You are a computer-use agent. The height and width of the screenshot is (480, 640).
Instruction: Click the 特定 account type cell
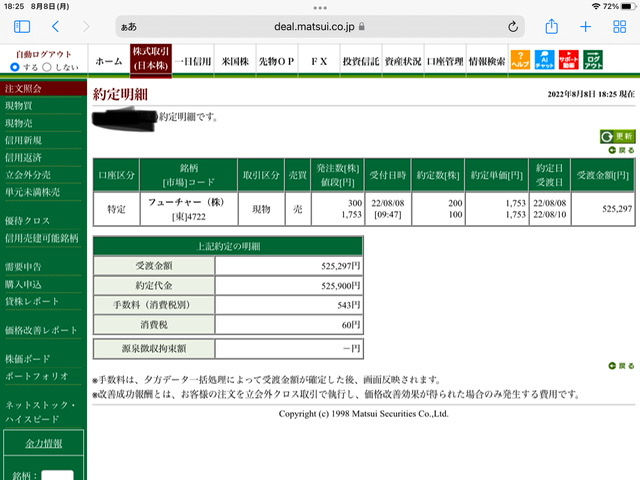(116, 209)
